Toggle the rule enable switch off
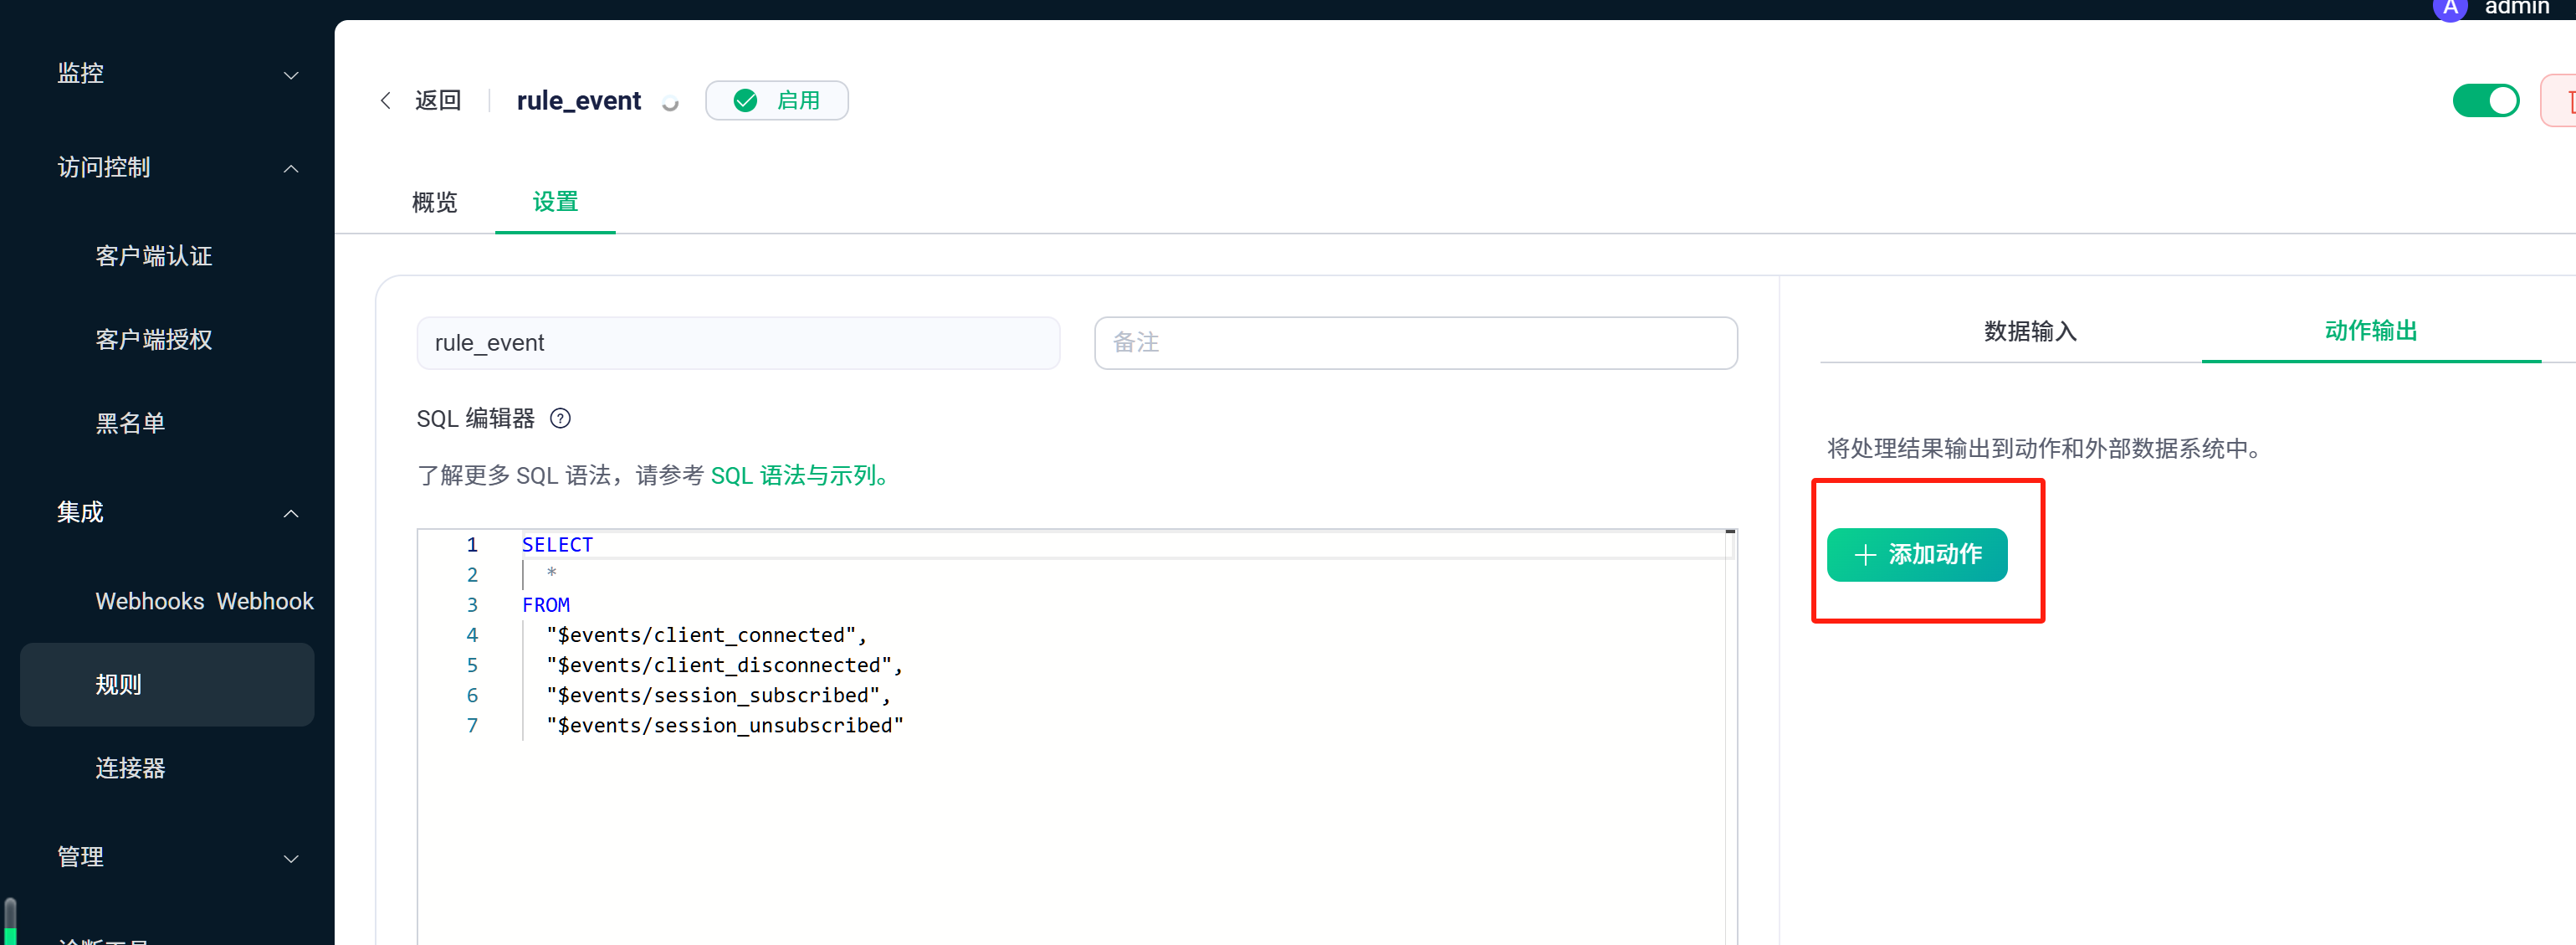 pos(2485,100)
